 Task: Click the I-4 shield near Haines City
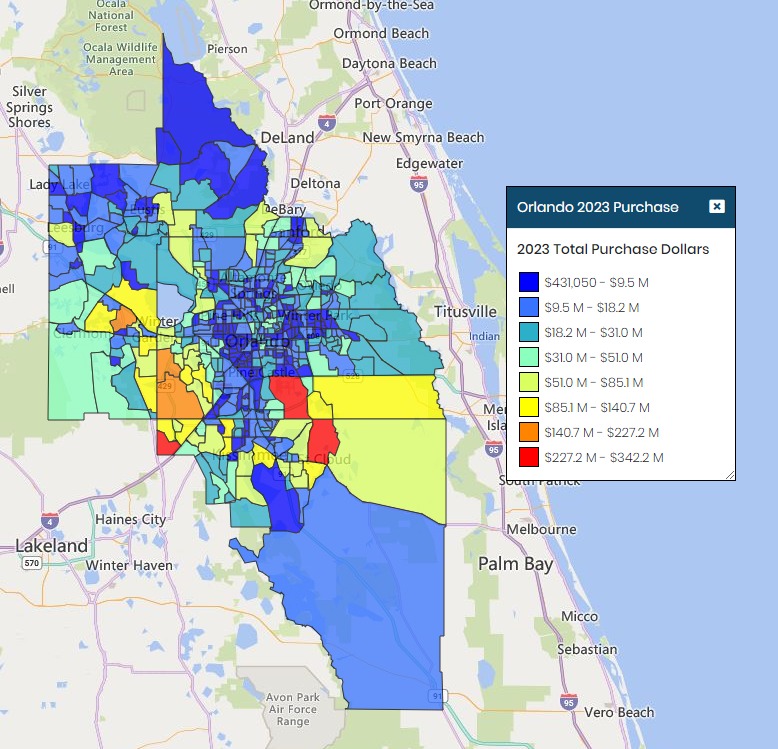point(50,521)
